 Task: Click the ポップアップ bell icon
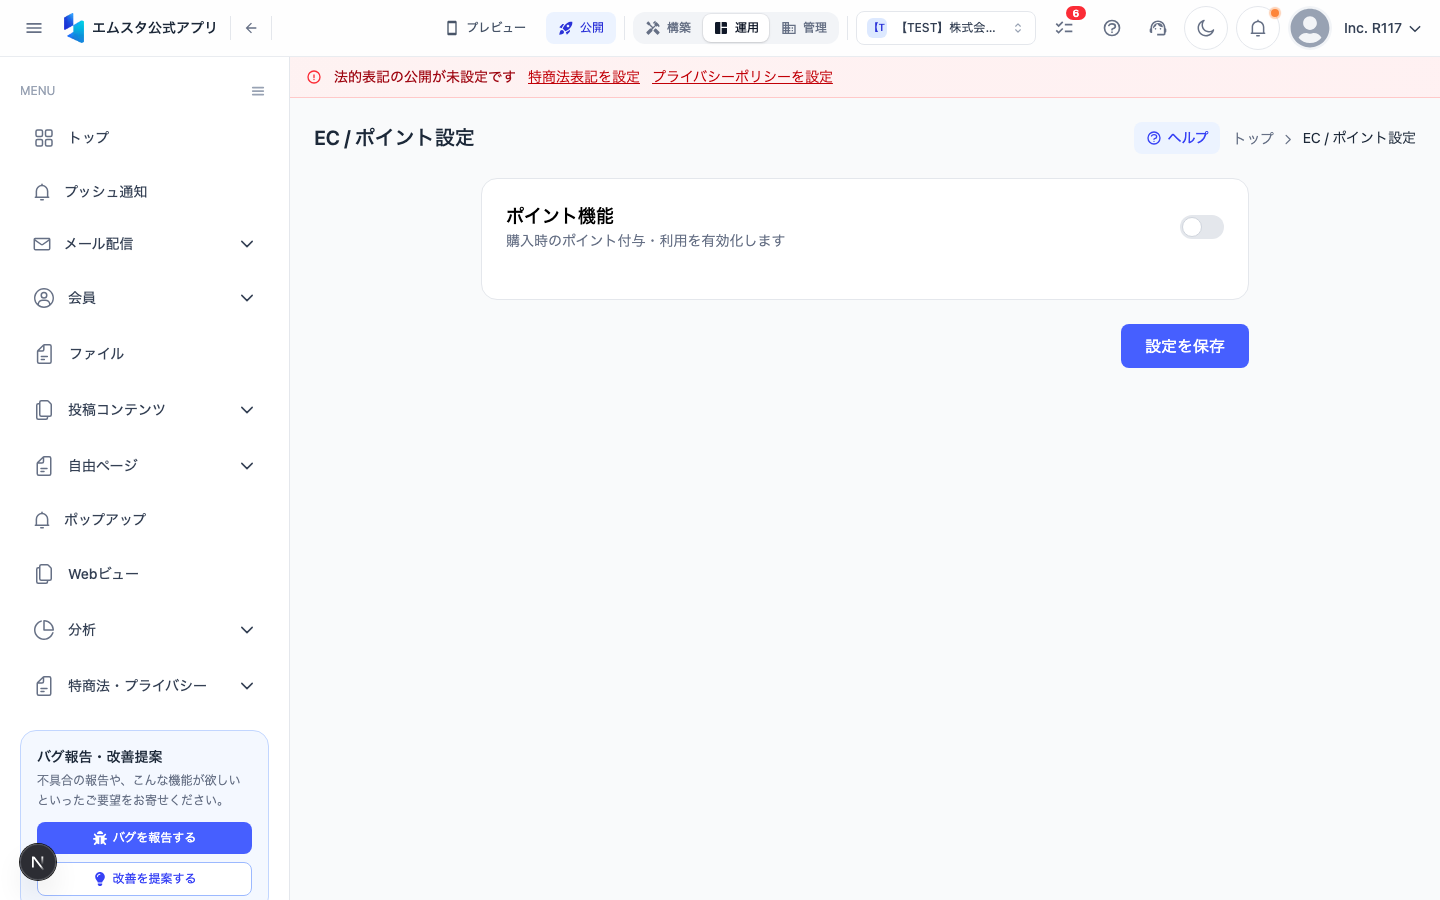coord(42,520)
